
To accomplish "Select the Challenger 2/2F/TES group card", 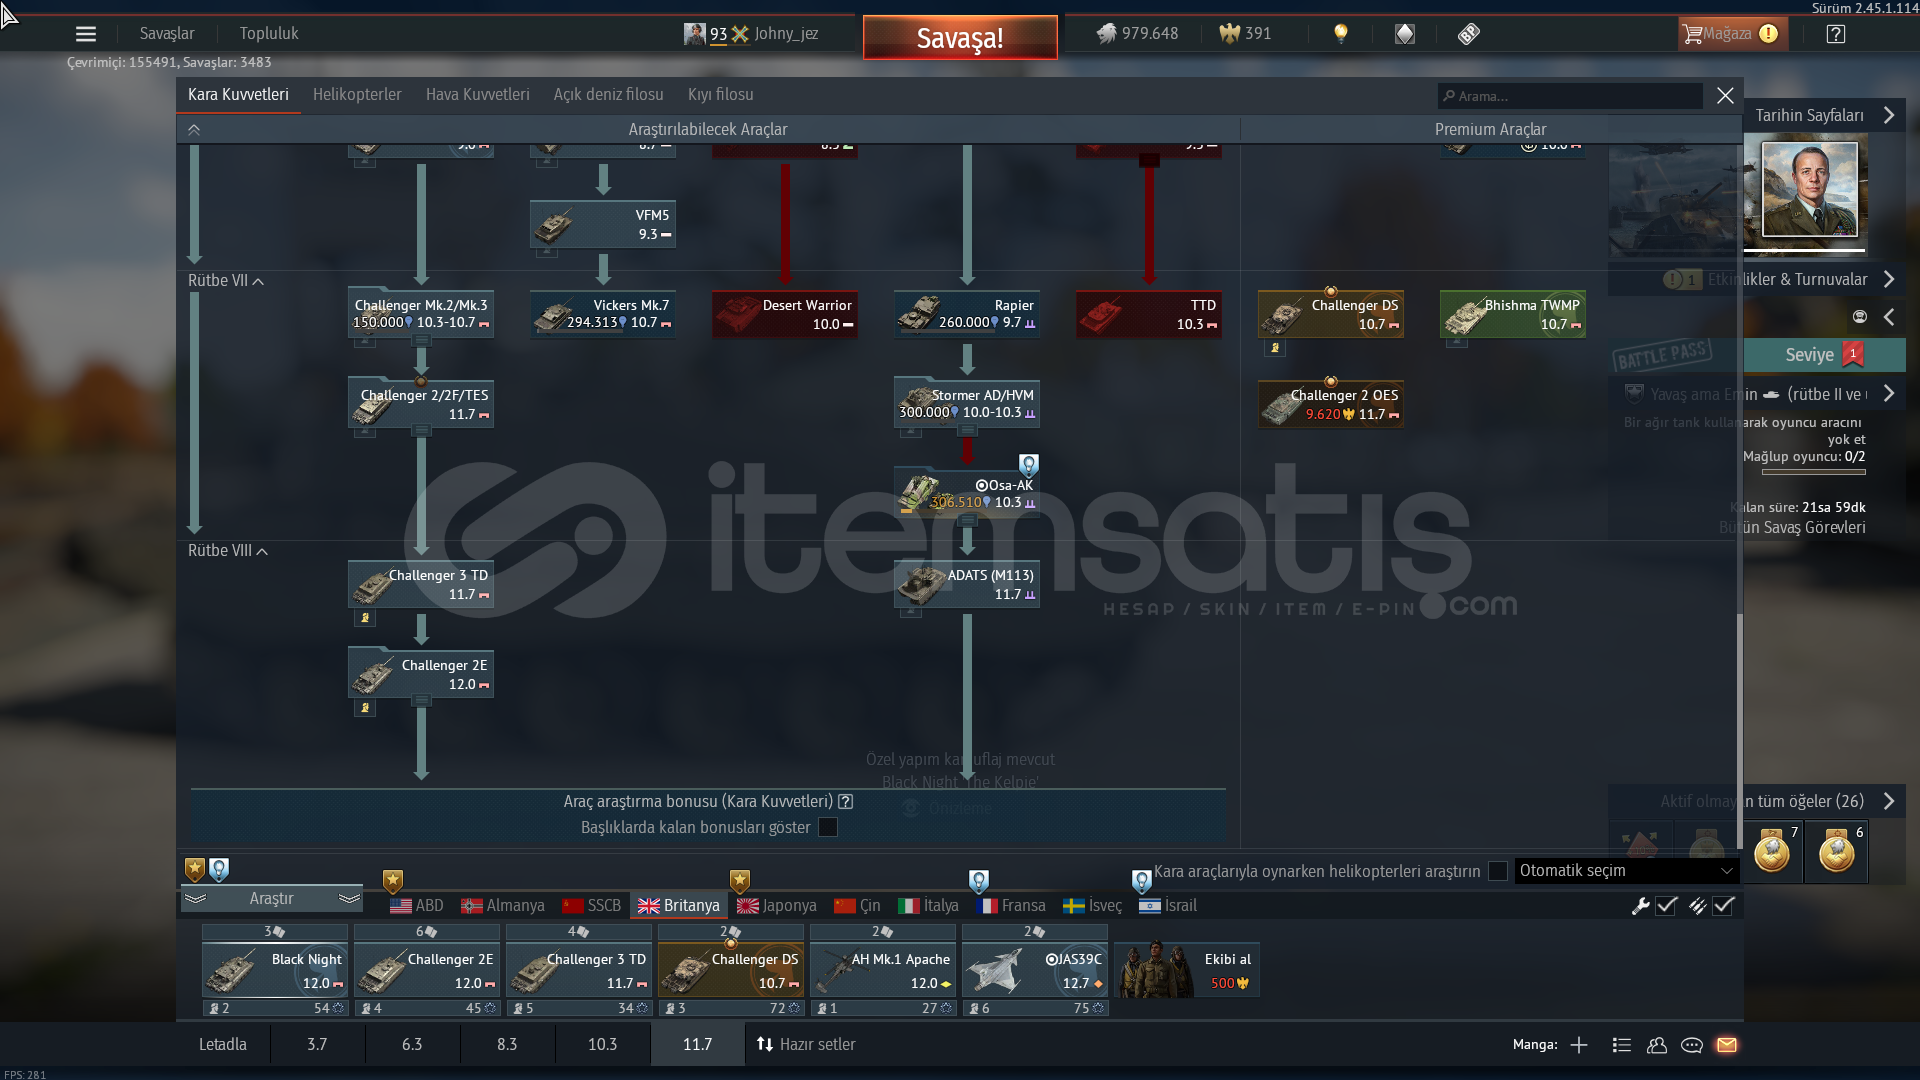I will point(421,404).
